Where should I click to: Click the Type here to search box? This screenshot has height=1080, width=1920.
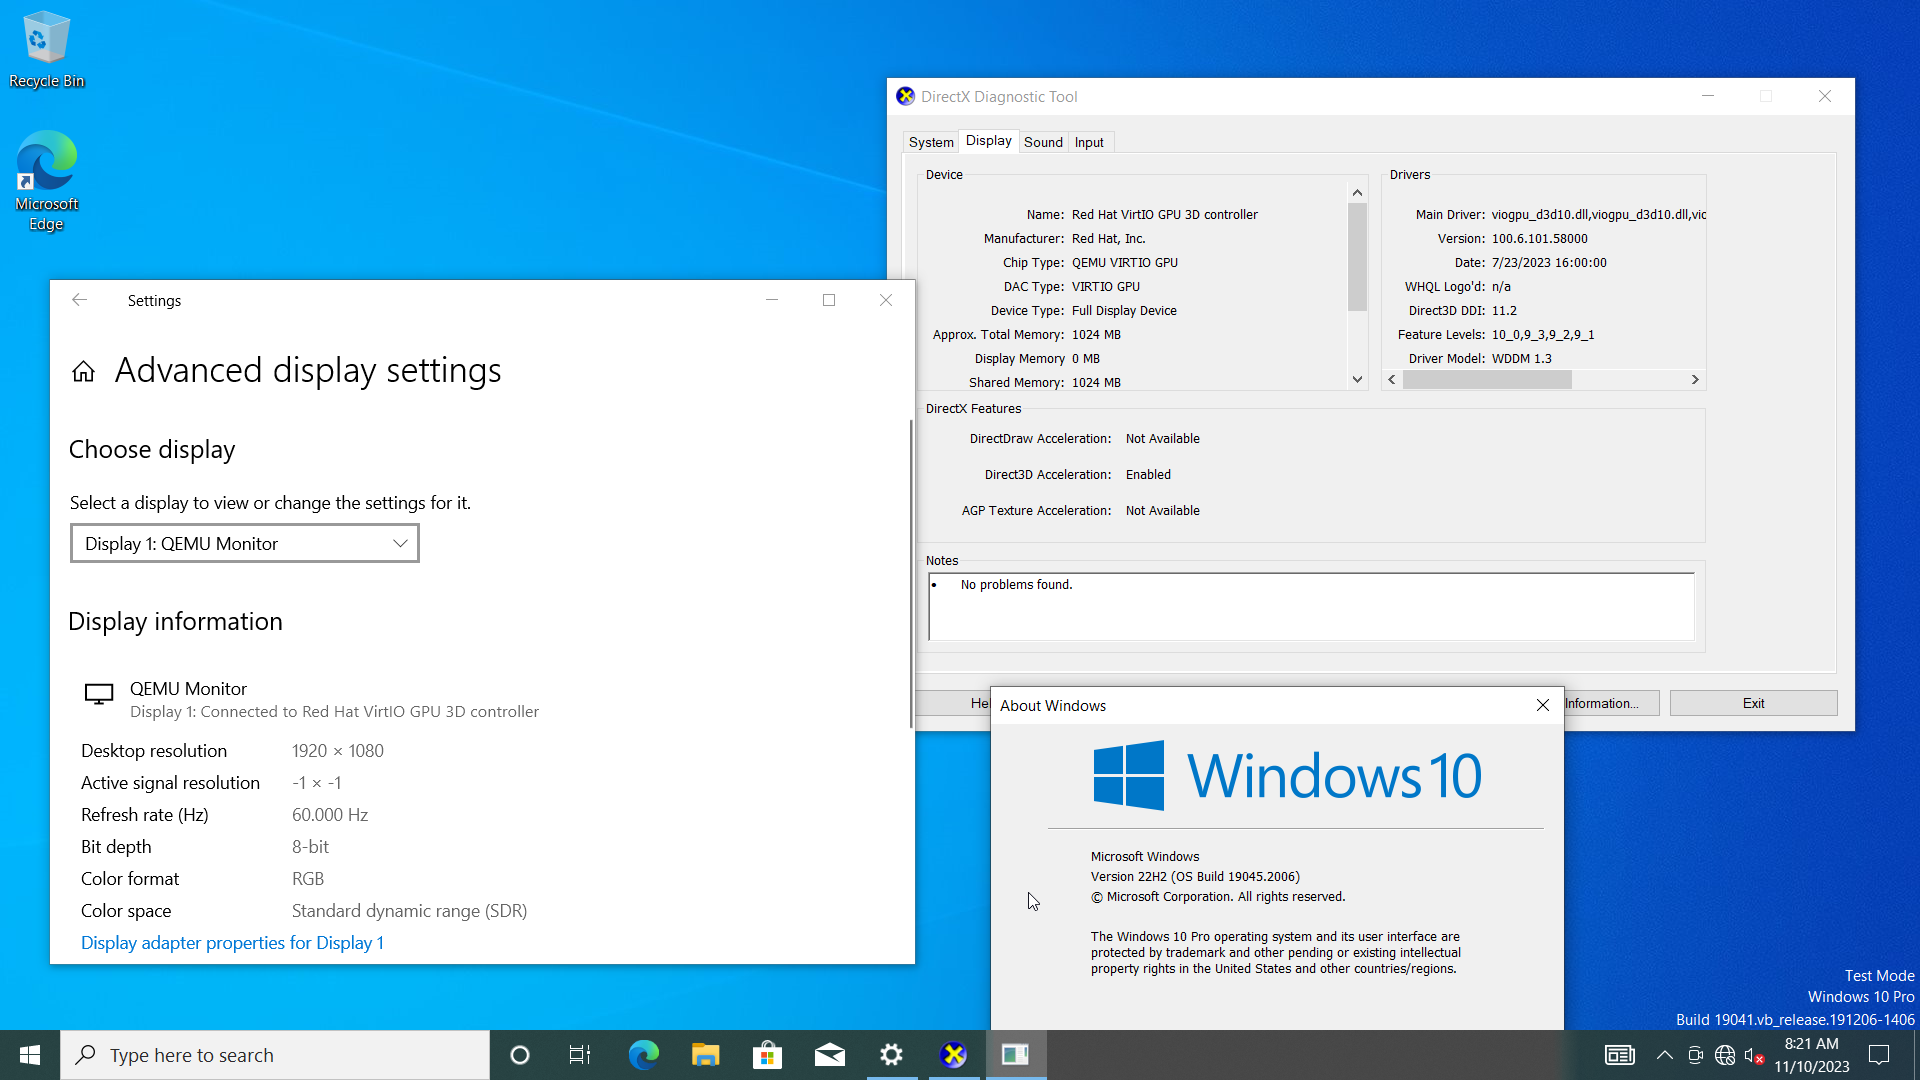tap(275, 1055)
